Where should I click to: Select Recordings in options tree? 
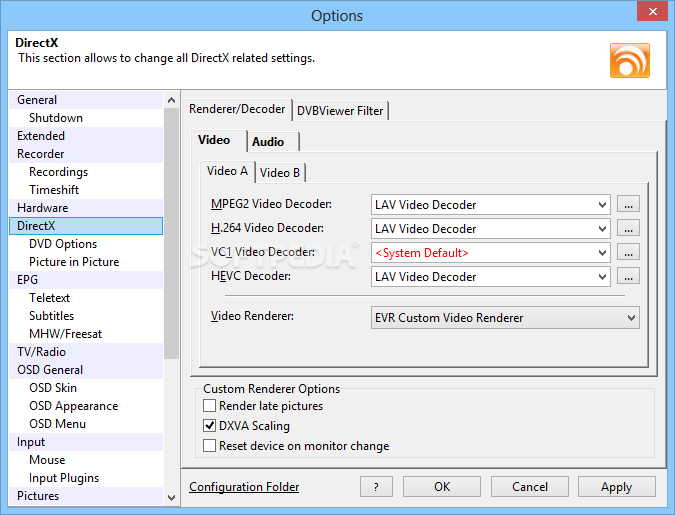pyautogui.click(x=86, y=172)
